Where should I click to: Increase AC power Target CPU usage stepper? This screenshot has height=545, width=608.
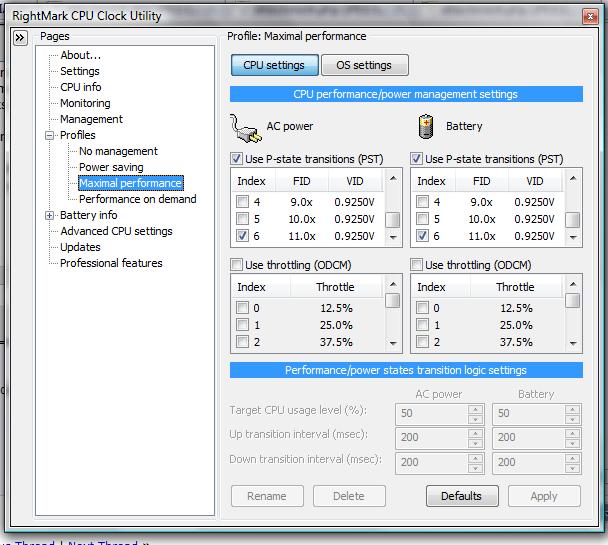(x=475, y=409)
